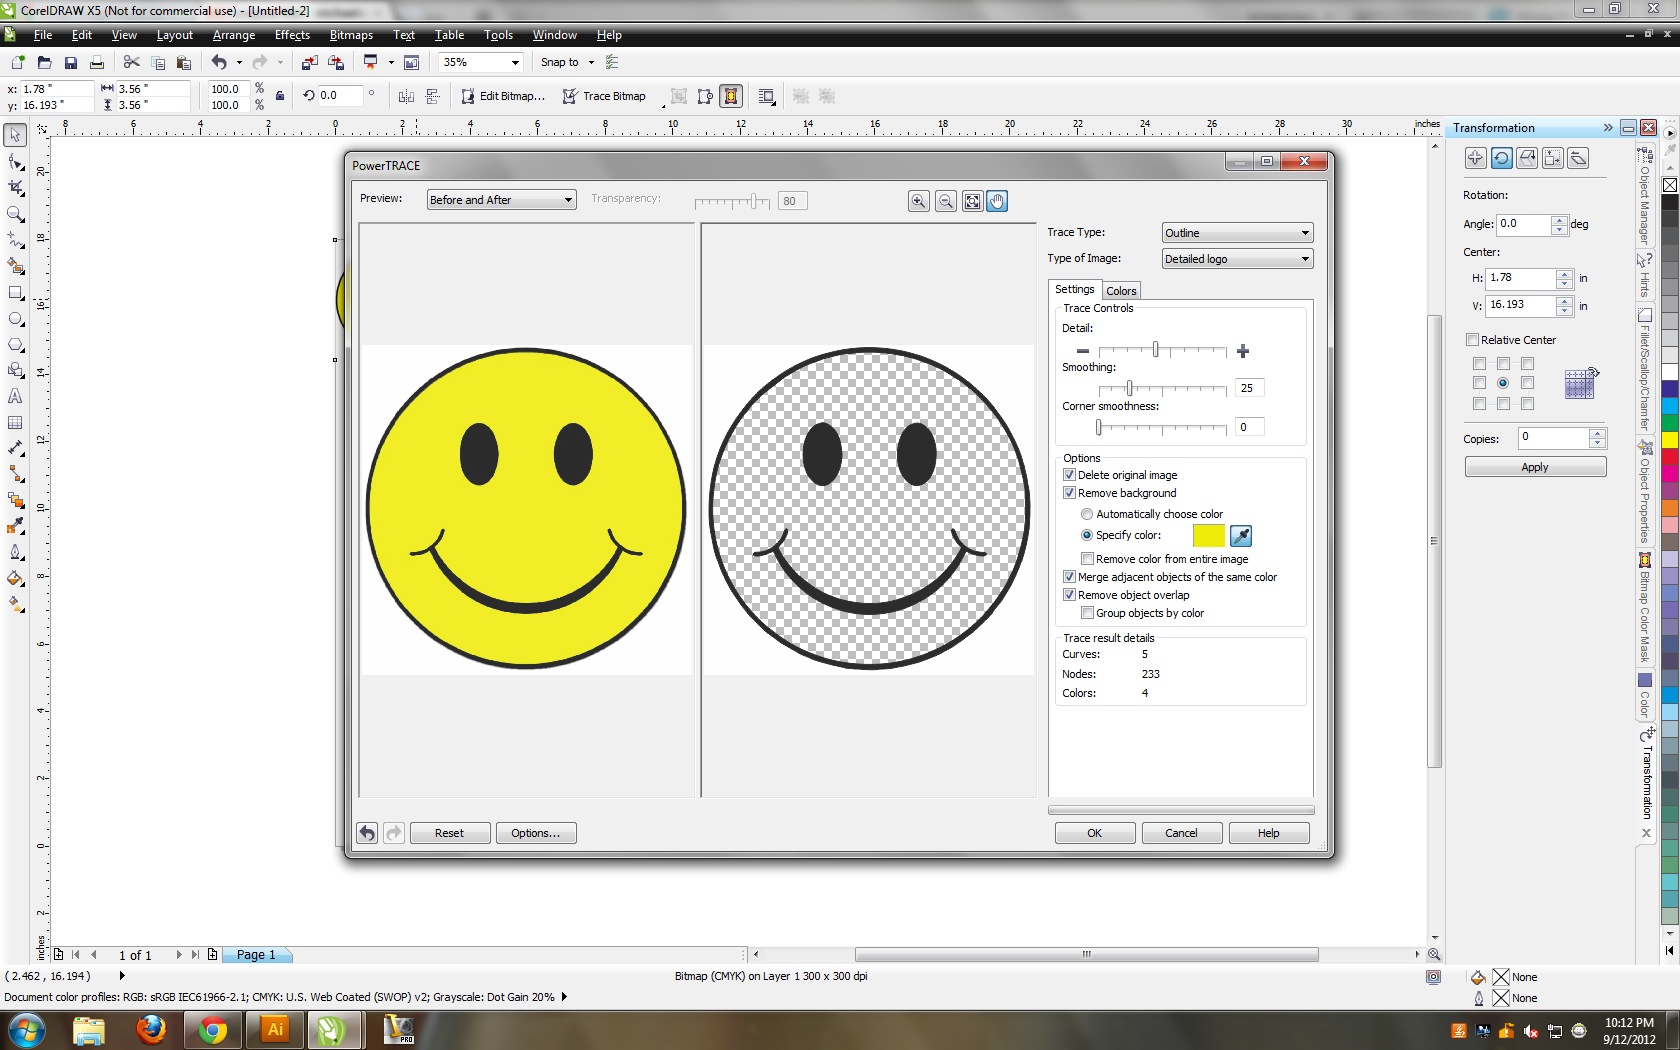
Task: Click the Zoom to Fit icon in PowerTRACE
Action: coord(972,201)
